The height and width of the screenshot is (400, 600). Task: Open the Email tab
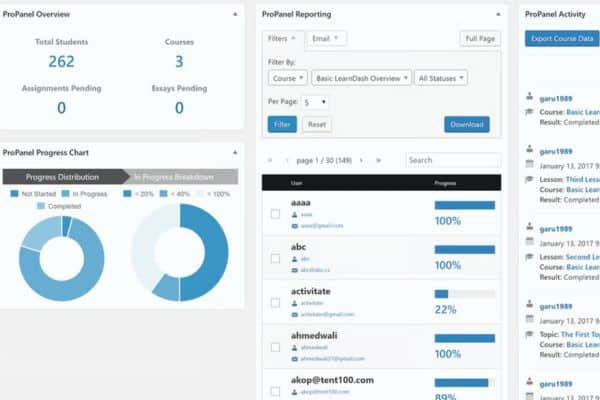326,39
